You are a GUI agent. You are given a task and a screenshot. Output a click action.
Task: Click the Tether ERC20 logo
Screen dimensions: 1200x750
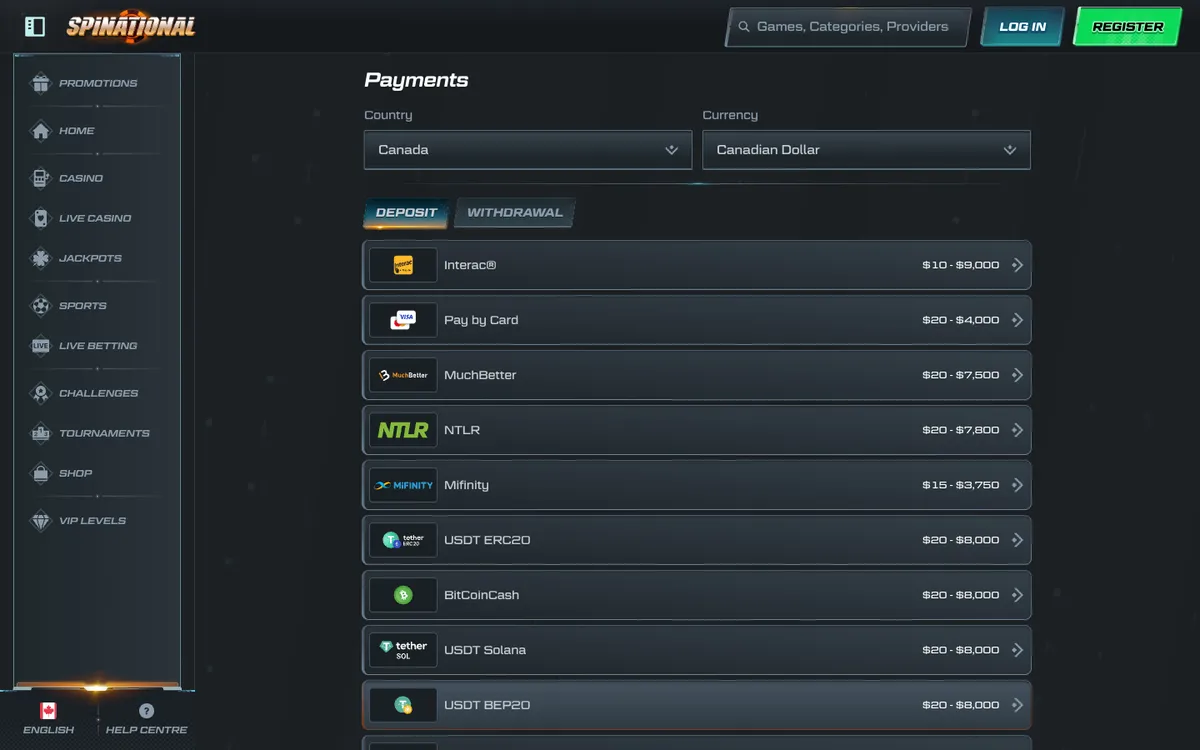[403, 540]
